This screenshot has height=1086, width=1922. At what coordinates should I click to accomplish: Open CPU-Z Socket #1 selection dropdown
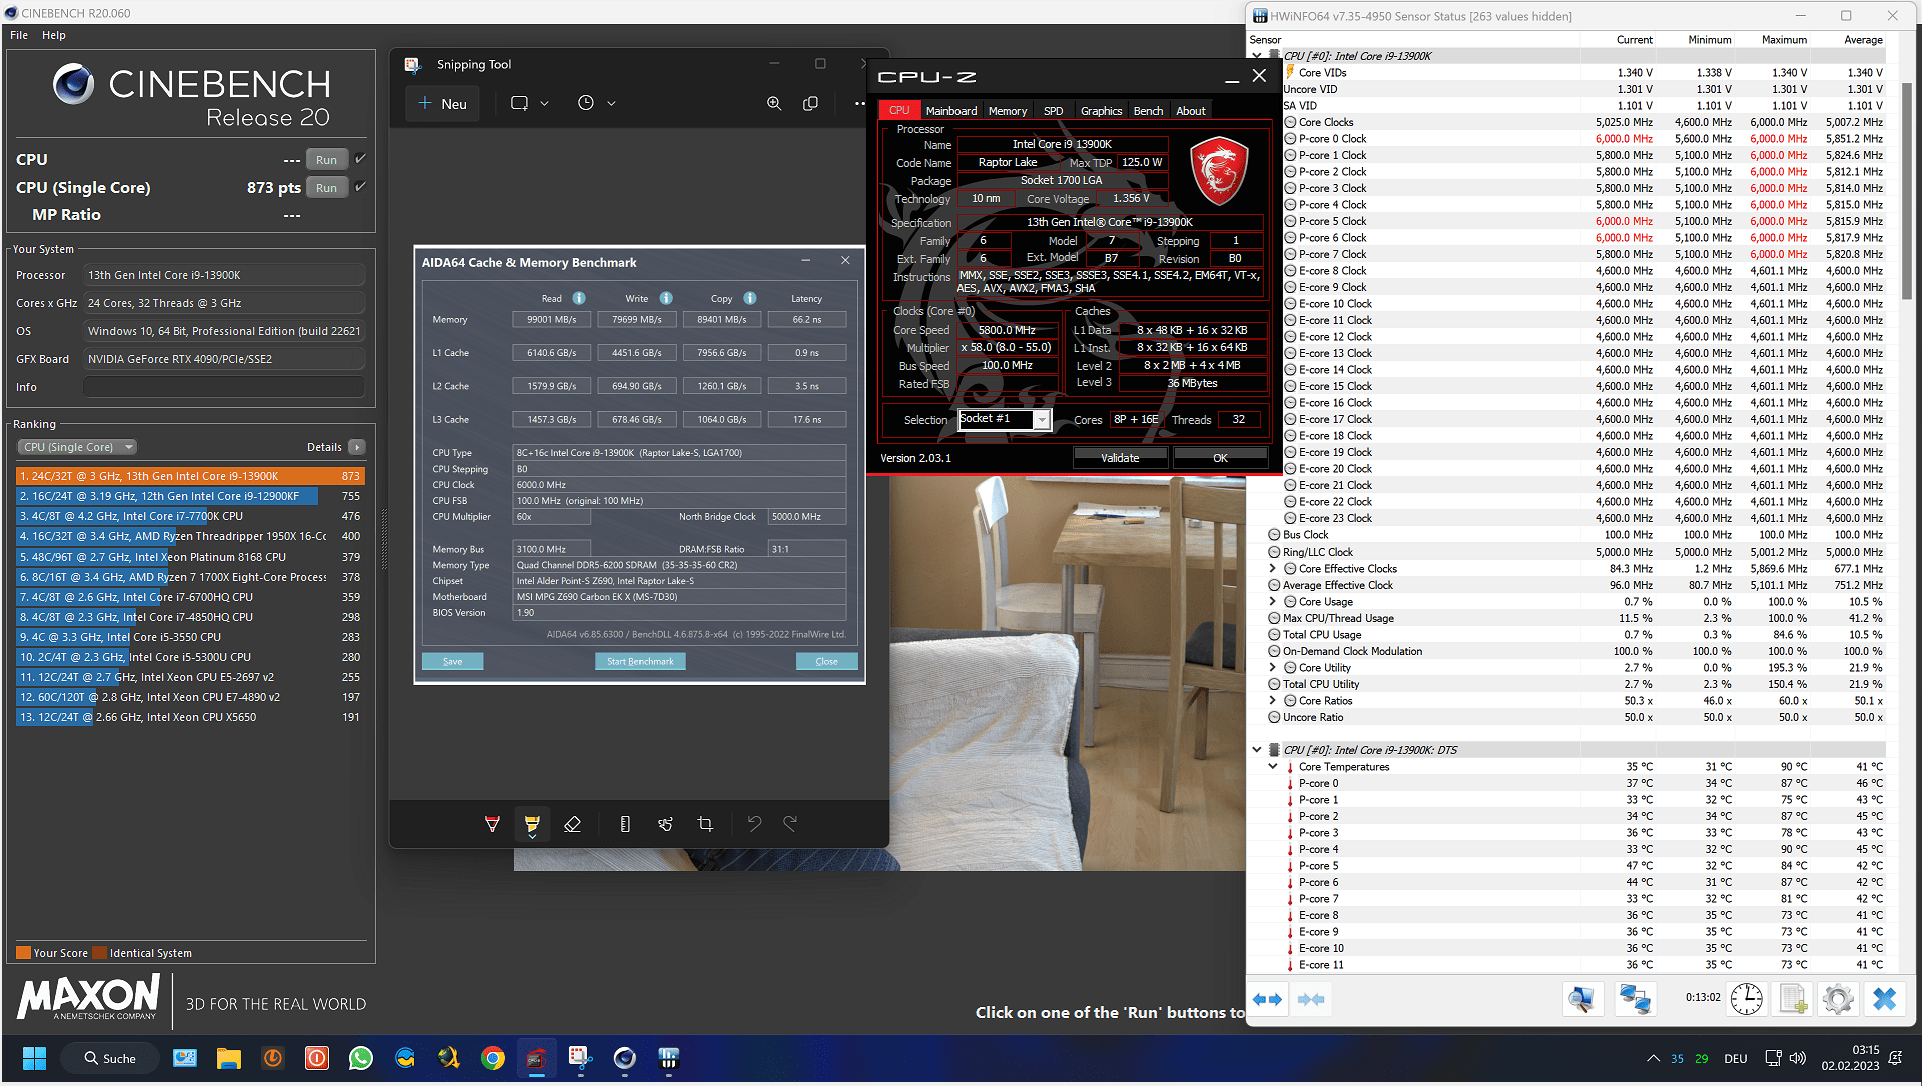click(x=1004, y=419)
